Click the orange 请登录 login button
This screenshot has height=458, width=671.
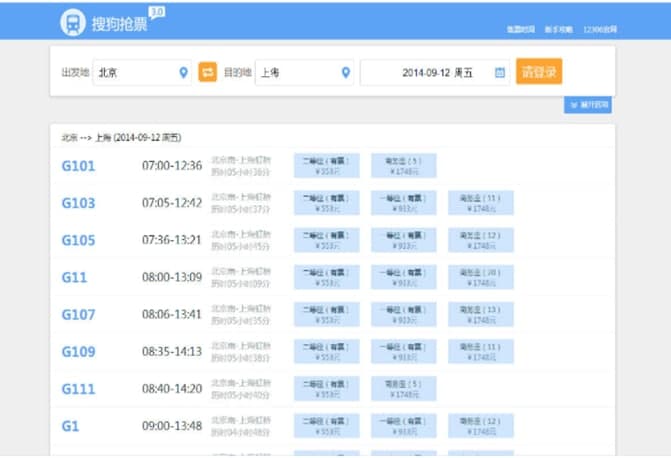click(539, 71)
